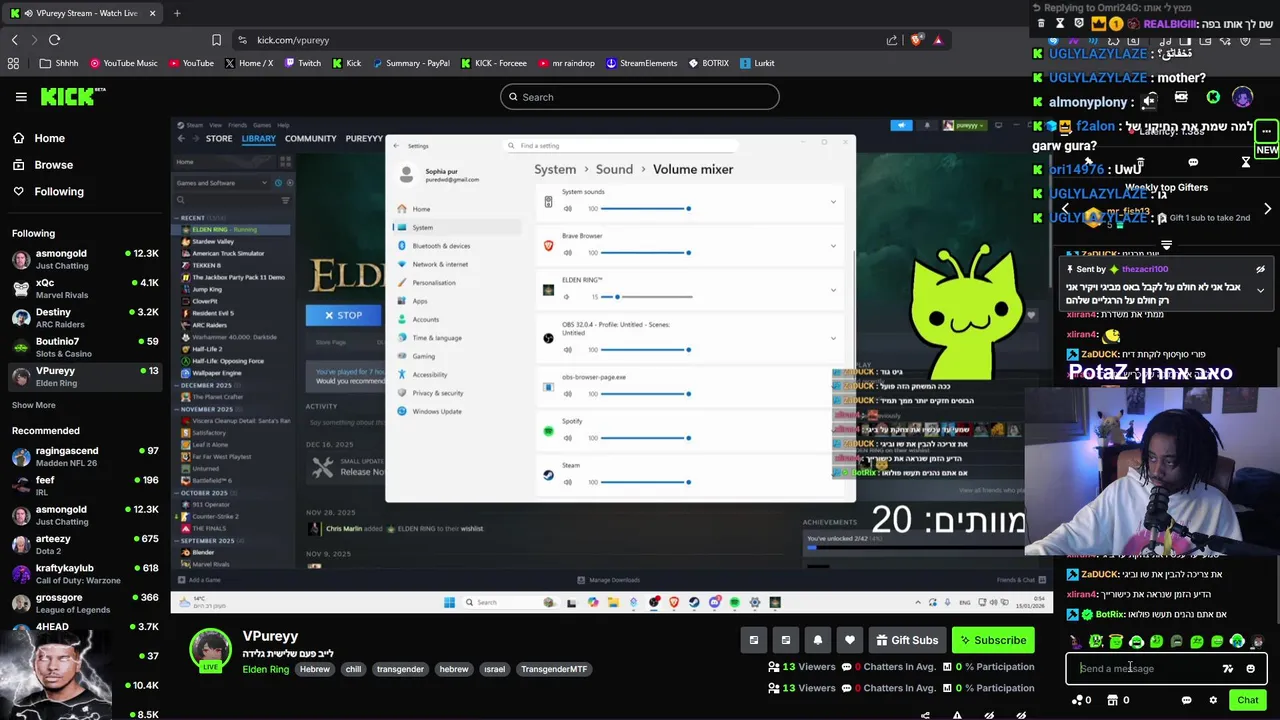Click the share icon below stream stats

click(925, 714)
